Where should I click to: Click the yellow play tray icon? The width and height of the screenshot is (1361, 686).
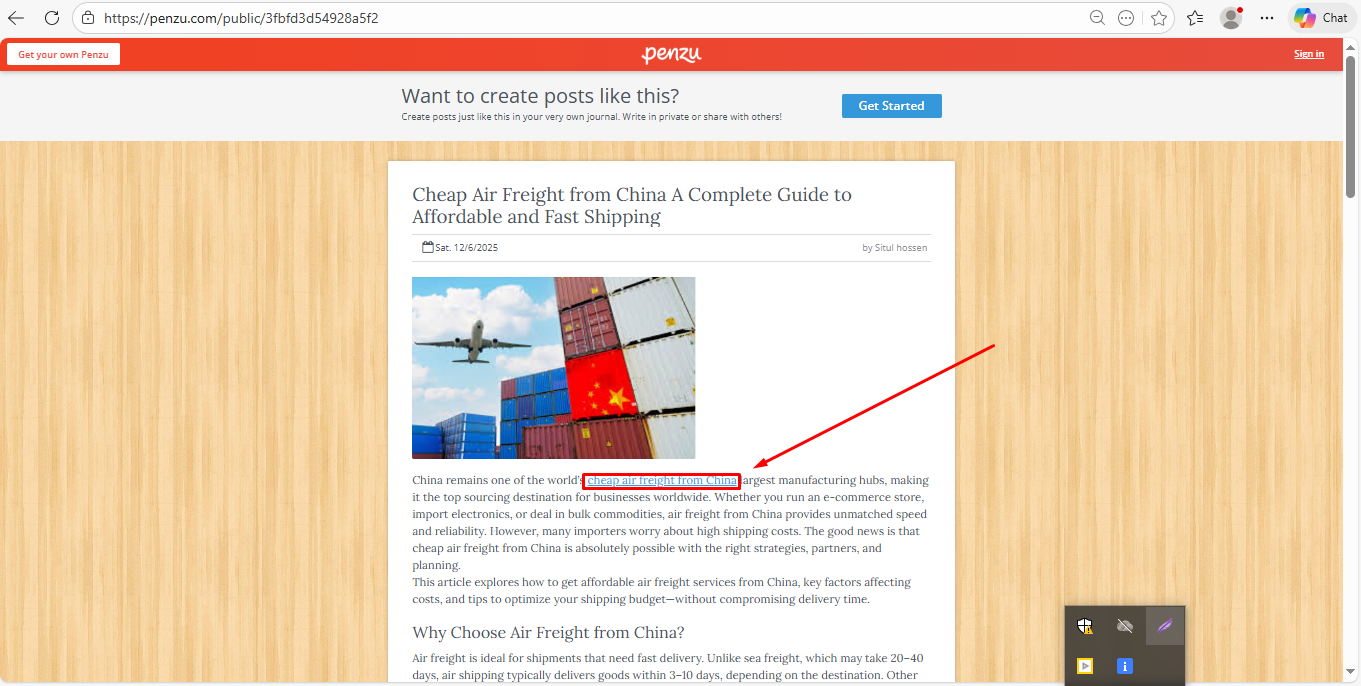pos(1085,665)
